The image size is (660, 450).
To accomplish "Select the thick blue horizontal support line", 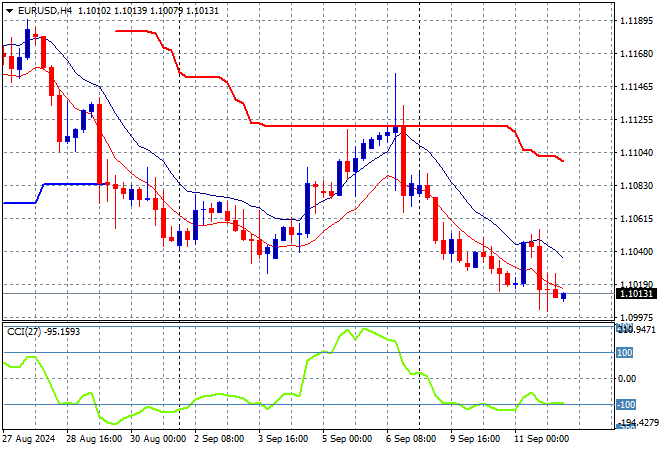I will 70,184.
